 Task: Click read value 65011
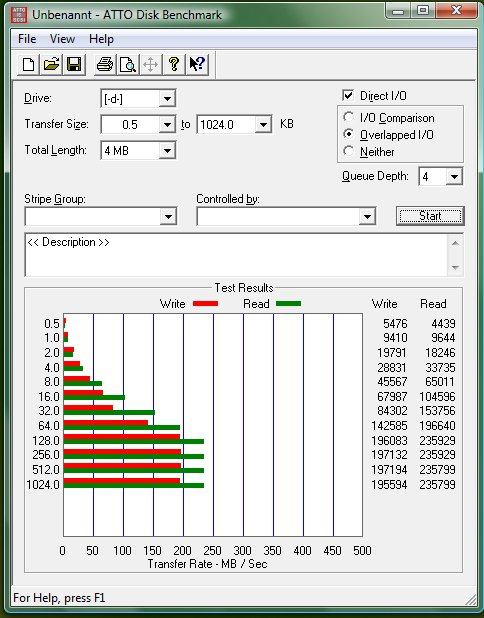click(x=440, y=382)
